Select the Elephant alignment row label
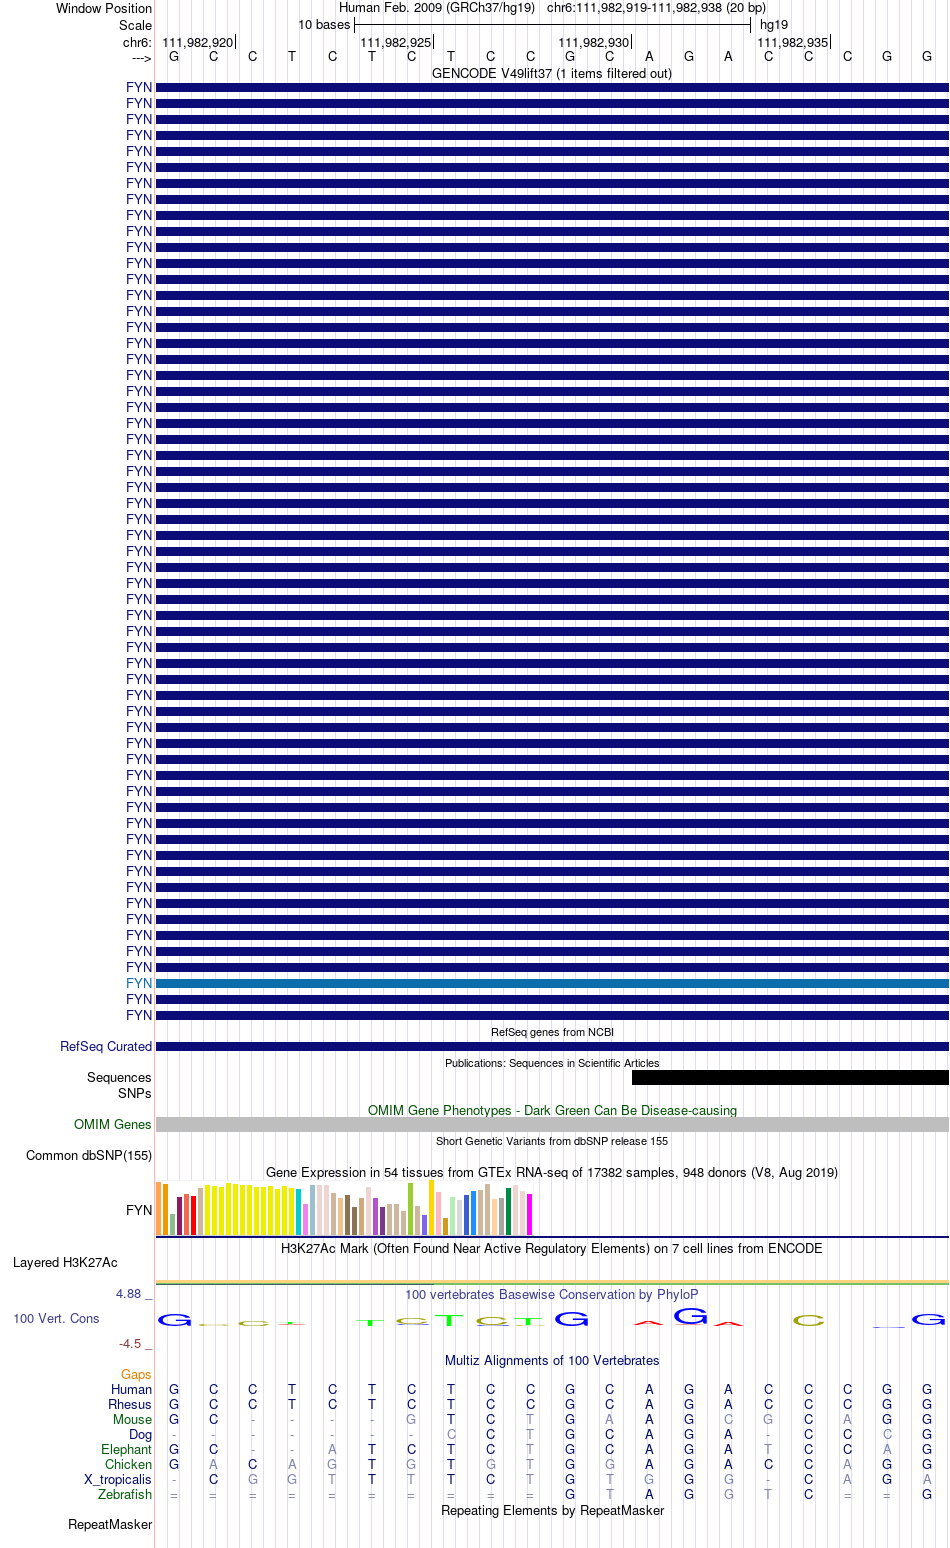 (127, 1449)
